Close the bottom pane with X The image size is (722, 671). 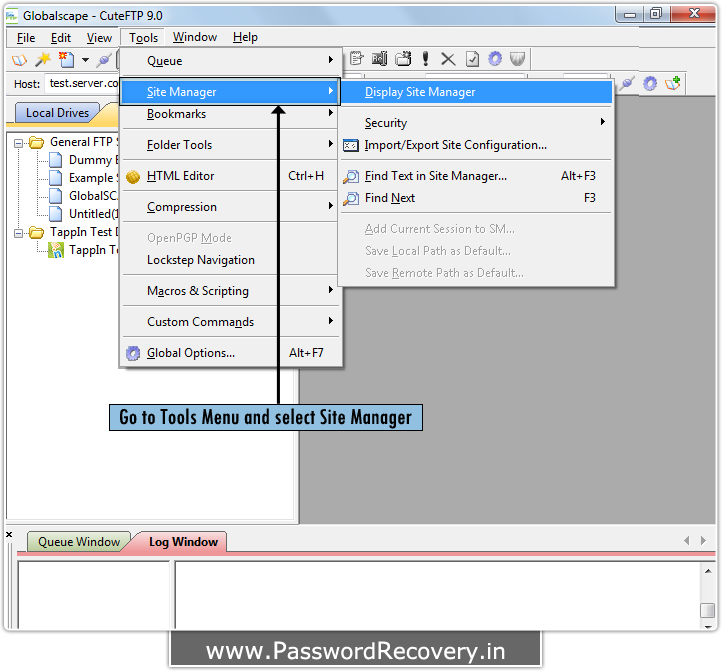click(x=9, y=535)
